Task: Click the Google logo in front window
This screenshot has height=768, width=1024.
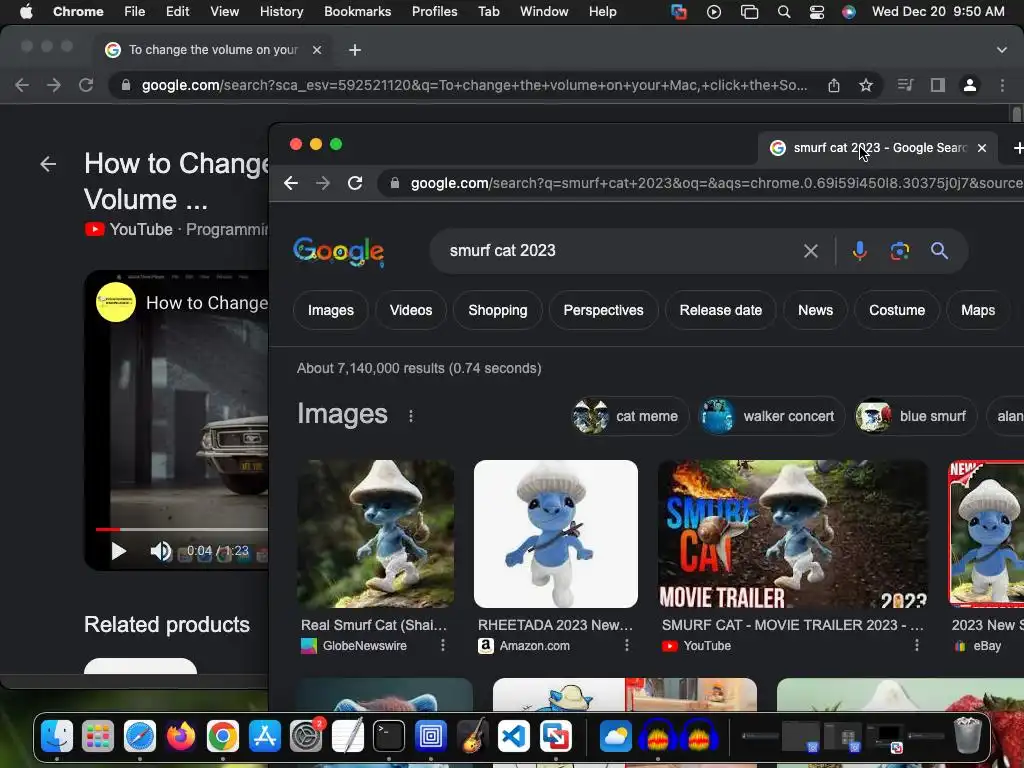Action: 338,251
